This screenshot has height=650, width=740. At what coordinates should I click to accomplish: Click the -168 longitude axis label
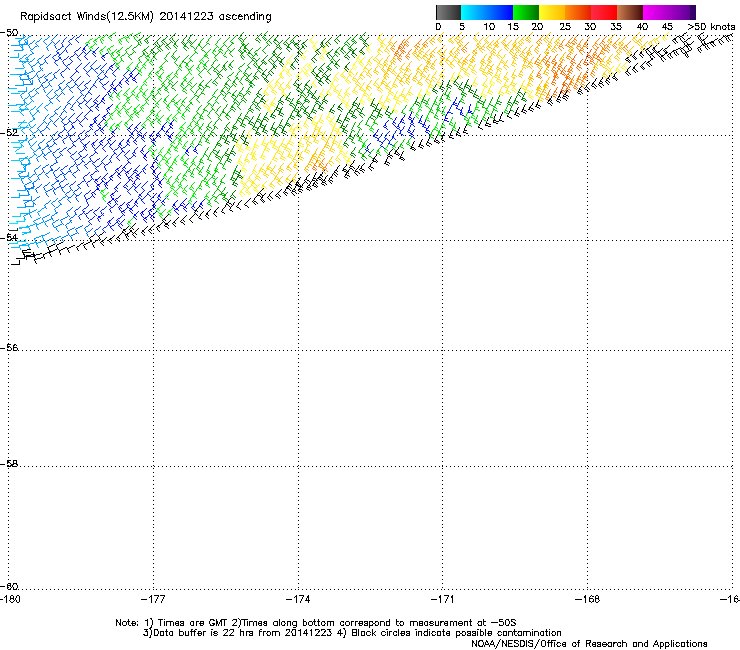click(x=588, y=599)
